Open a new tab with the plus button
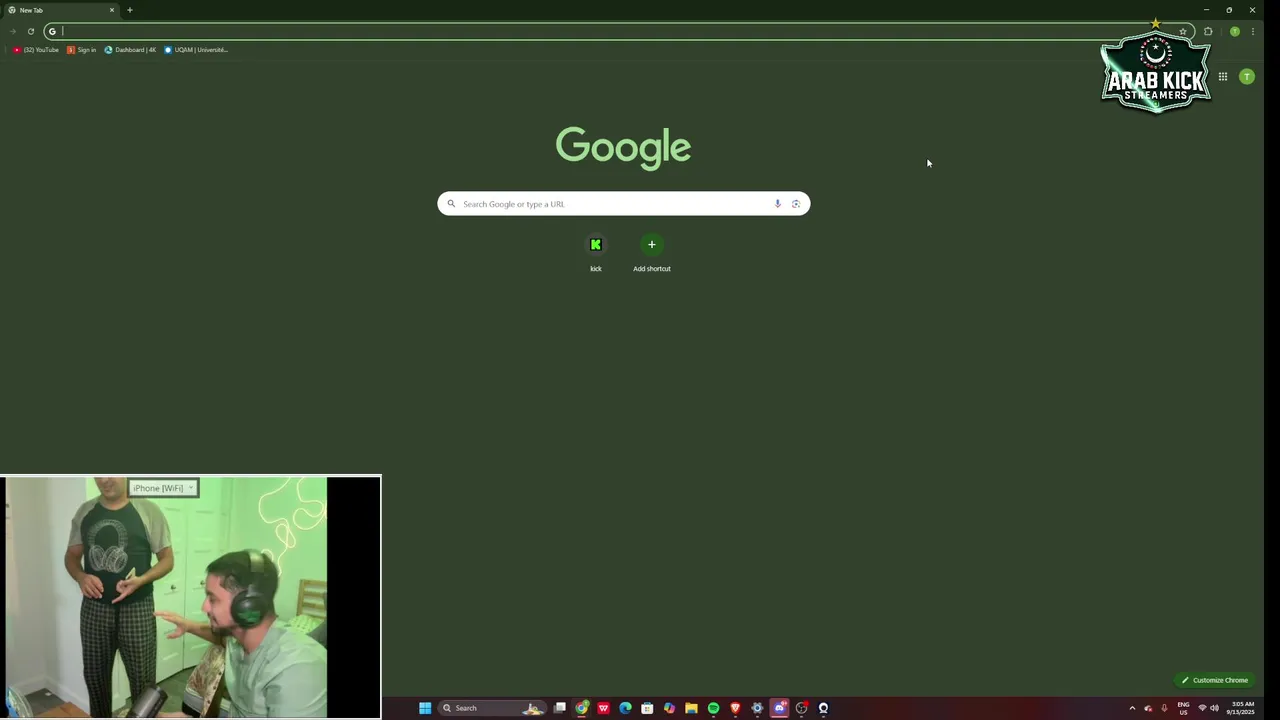1280x720 pixels. click(130, 10)
